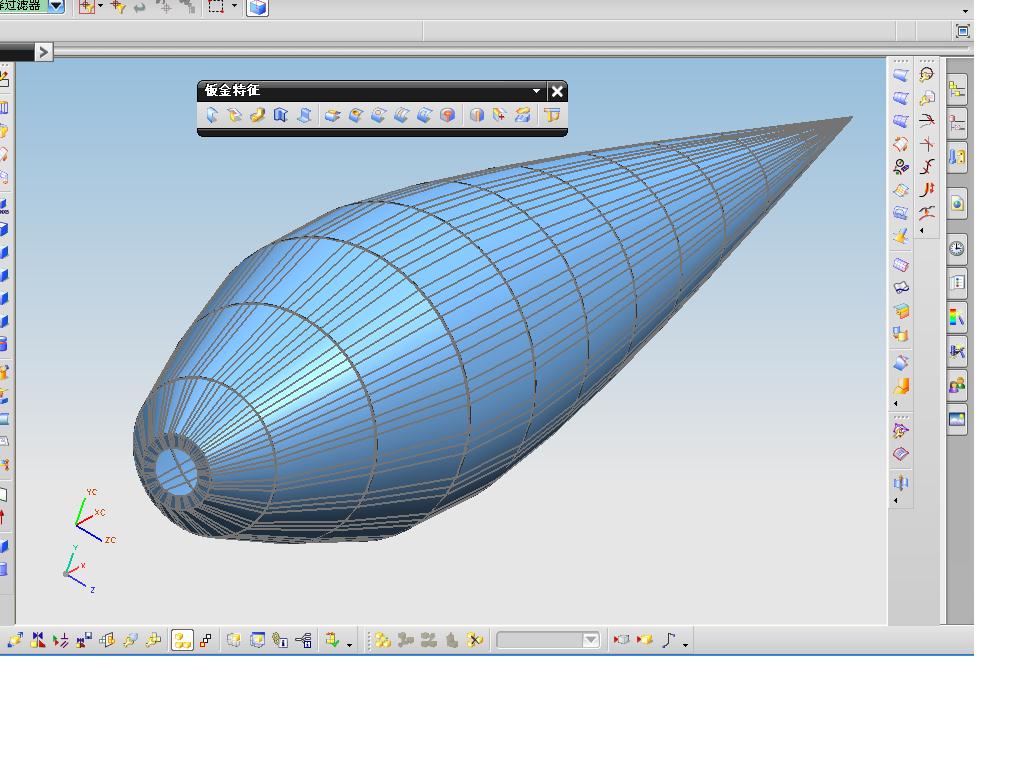Click the full screen icon at top right

click(x=963, y=31)
